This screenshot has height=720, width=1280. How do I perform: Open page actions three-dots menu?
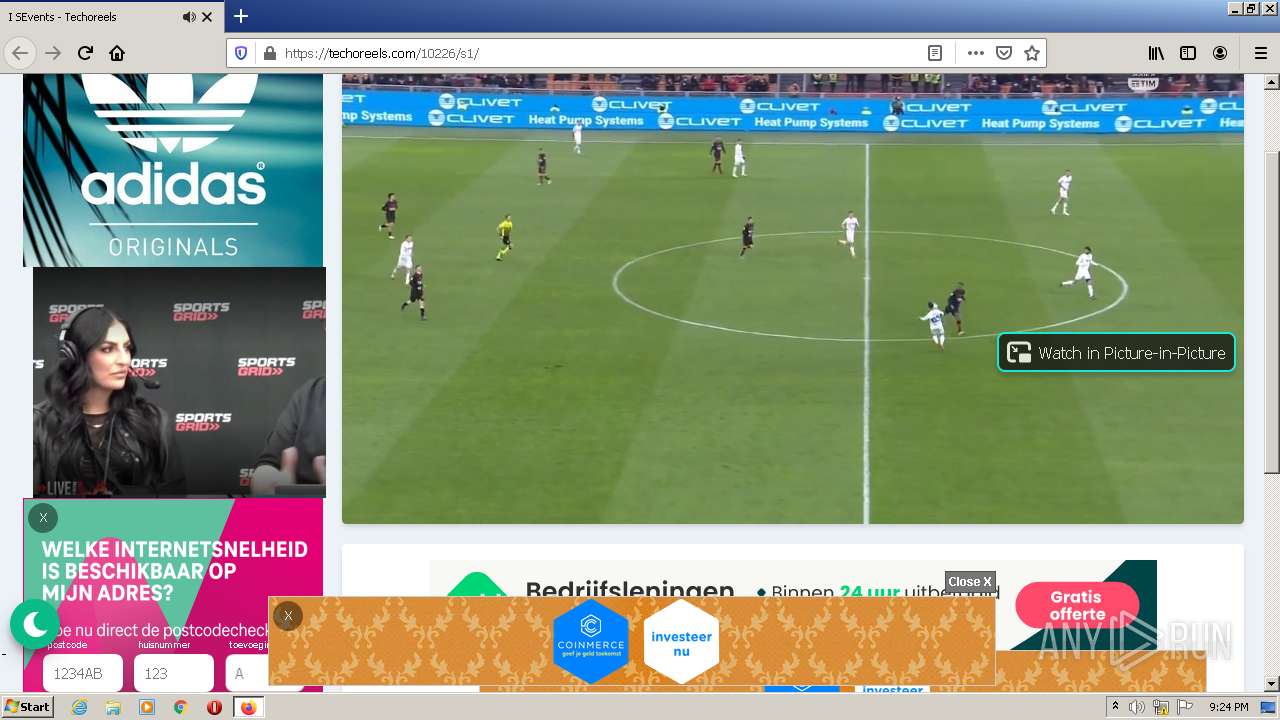[x=976, y=53]
